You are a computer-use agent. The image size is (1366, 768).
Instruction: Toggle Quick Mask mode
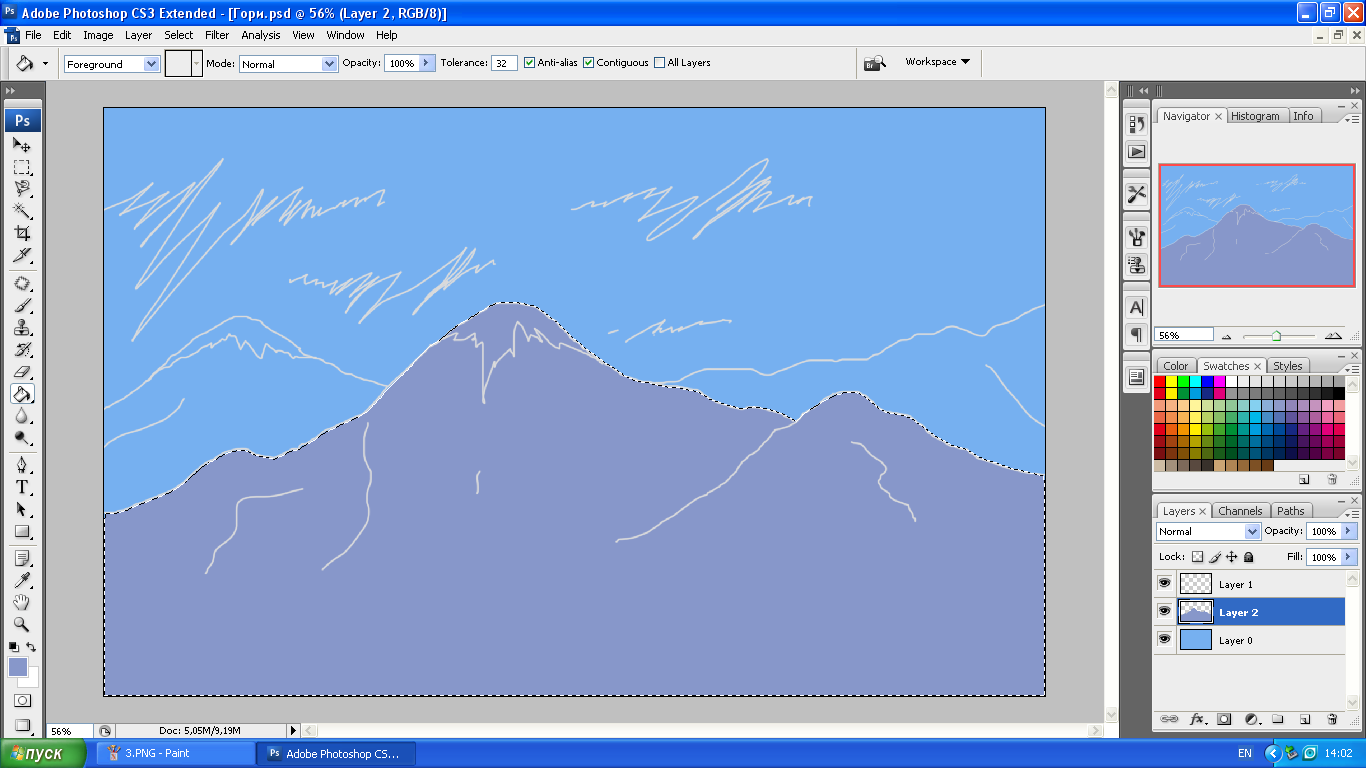(22, 701)
